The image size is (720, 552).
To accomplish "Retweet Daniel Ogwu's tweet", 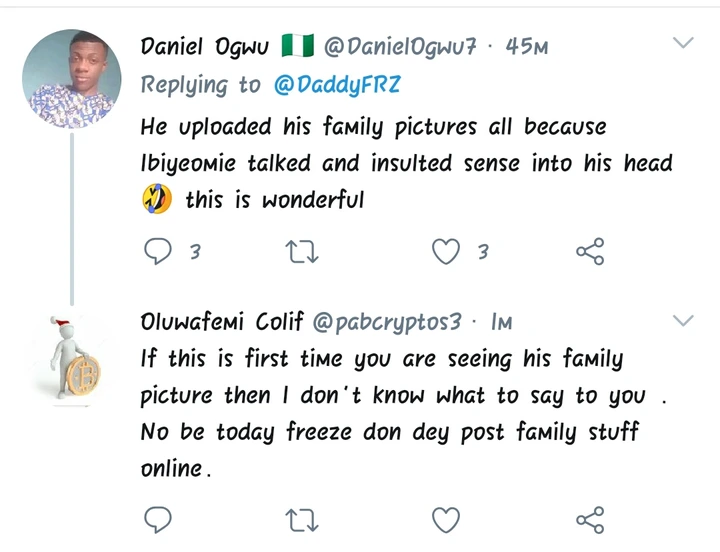I will pos(302,252).
